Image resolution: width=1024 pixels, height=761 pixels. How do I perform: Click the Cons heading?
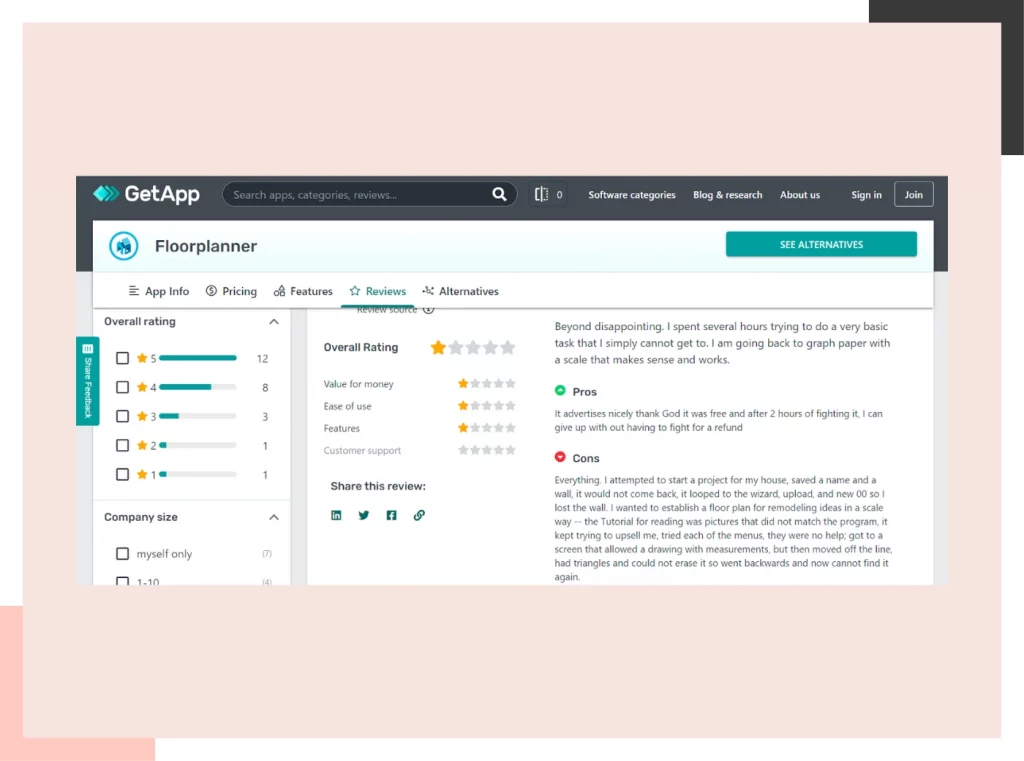[x=586, y=459]
